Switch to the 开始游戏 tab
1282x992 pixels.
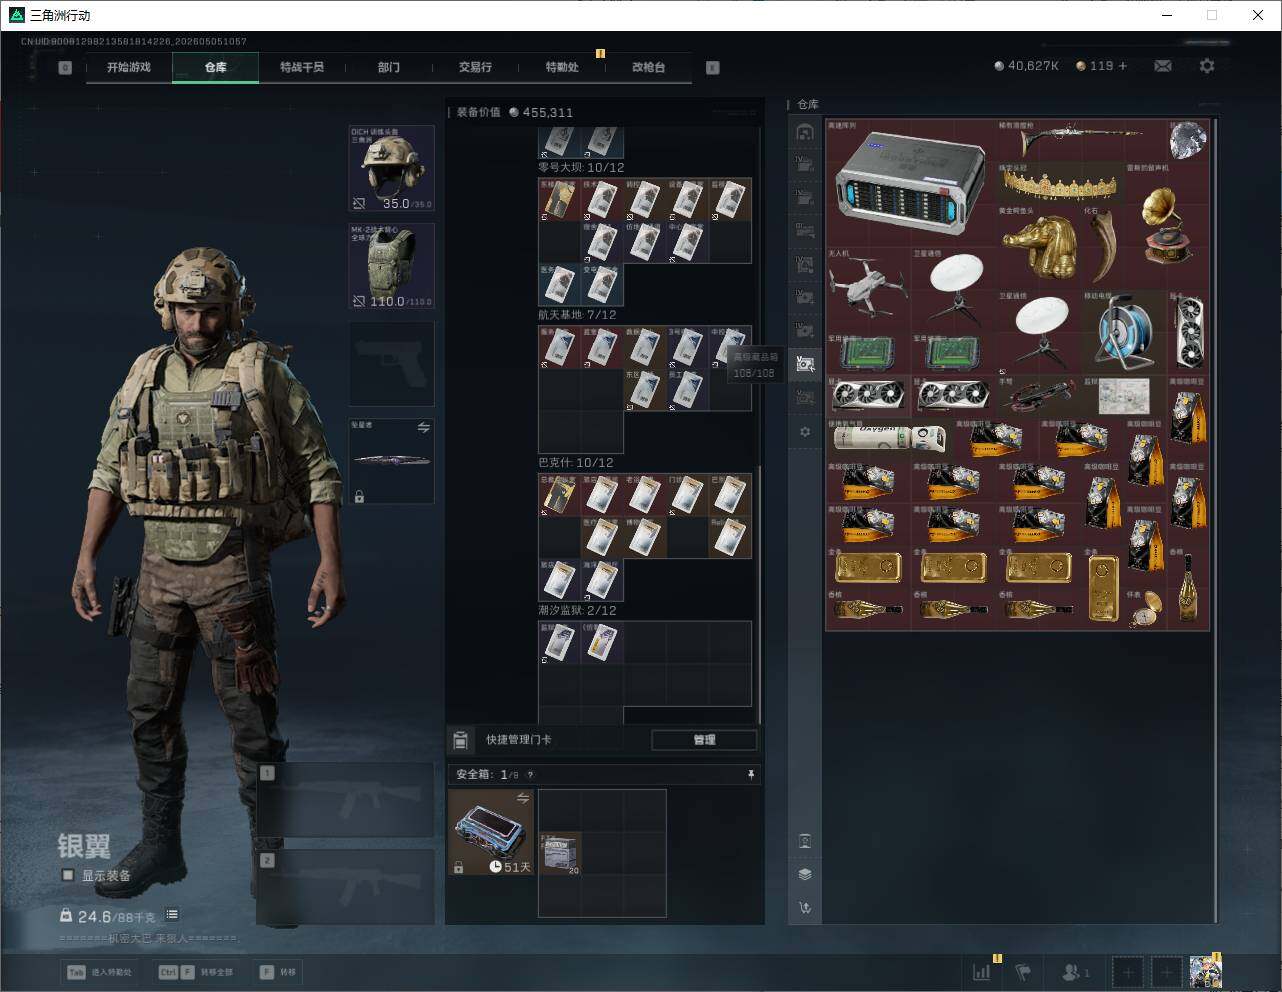[129, 67]
